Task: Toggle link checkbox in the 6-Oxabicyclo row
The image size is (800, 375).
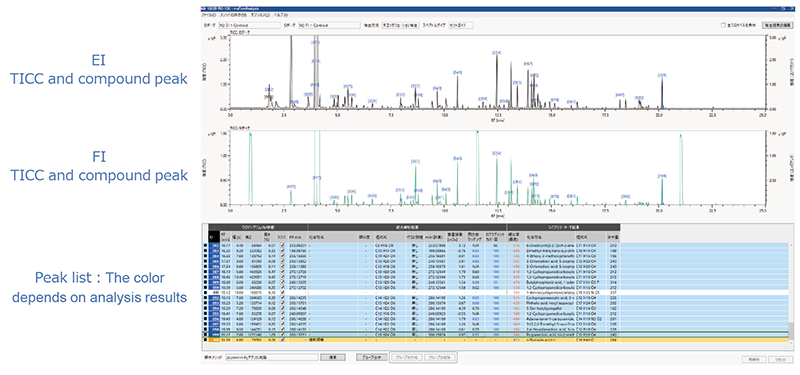Action: [x=283, y=245]
